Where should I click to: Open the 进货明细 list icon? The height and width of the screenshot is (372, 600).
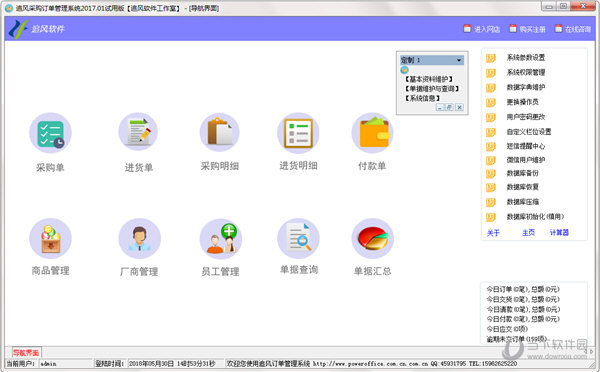298,133
